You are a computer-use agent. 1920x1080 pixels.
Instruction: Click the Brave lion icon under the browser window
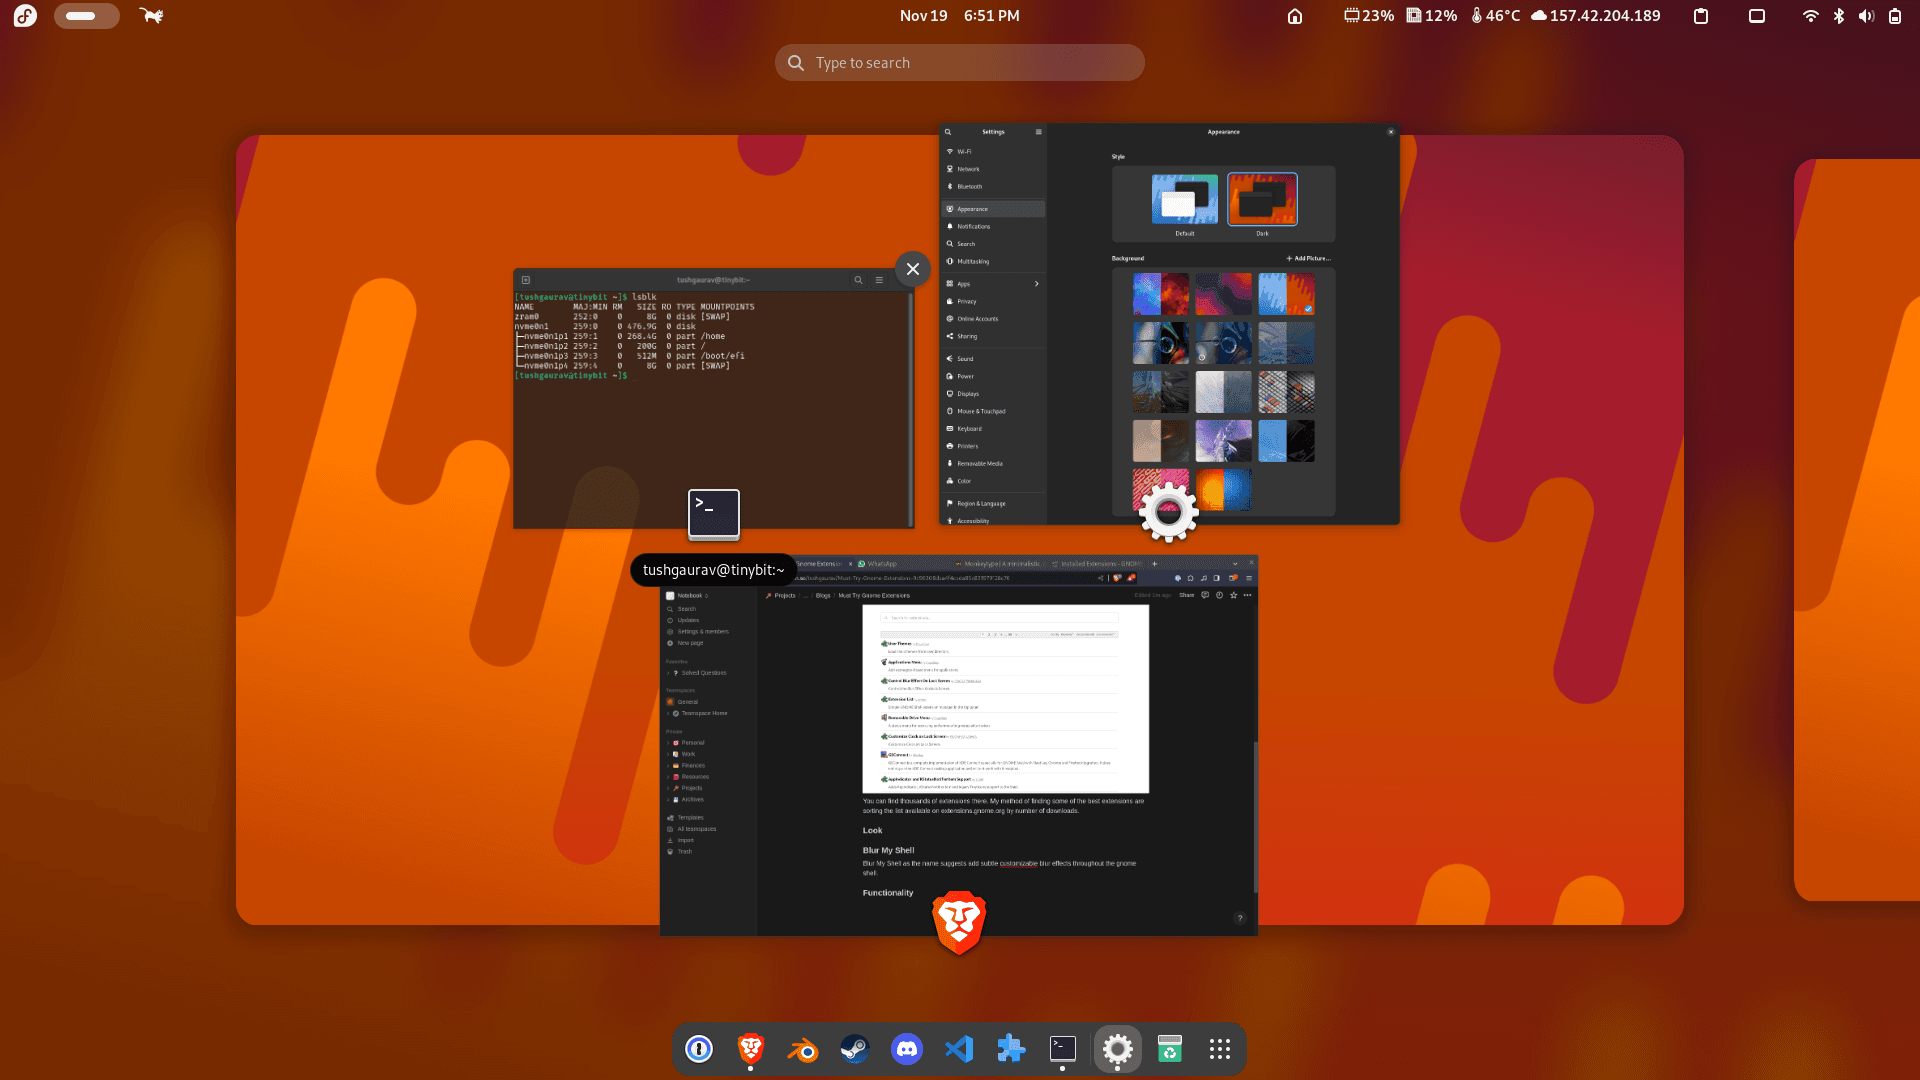(959, 922)
